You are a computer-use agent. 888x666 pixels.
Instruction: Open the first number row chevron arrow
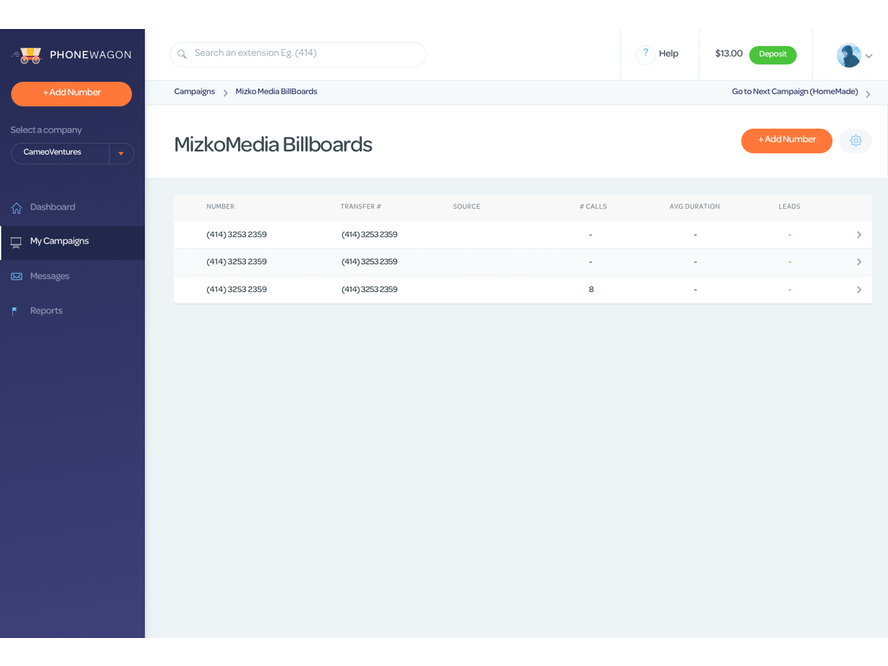(x=859, y=234)
